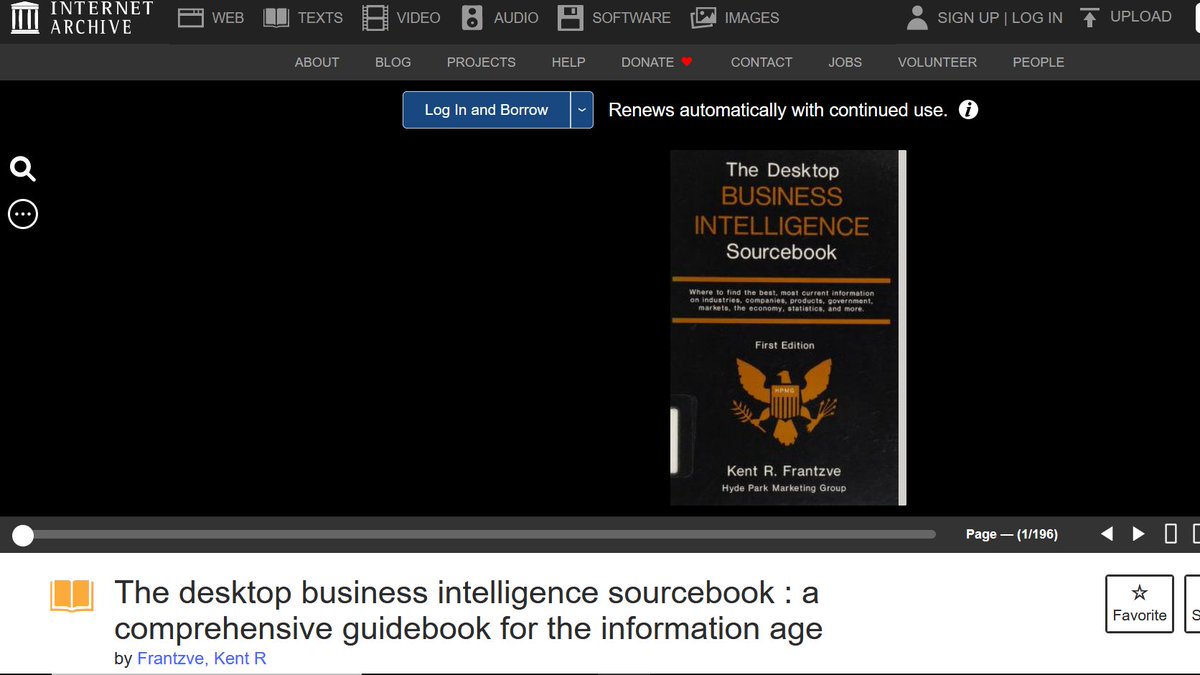Open the AUDIO menu item
The width and height of the screenshot is (1200, 675).
coord(516,17)
